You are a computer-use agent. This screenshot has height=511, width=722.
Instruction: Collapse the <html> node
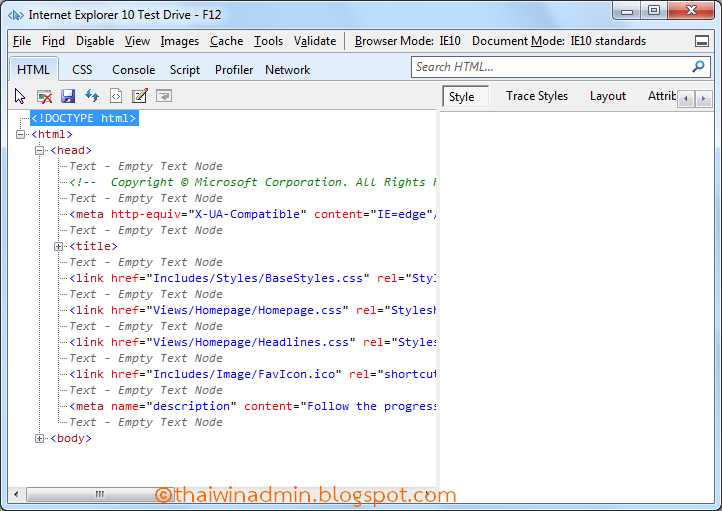(x=20, y=134)
